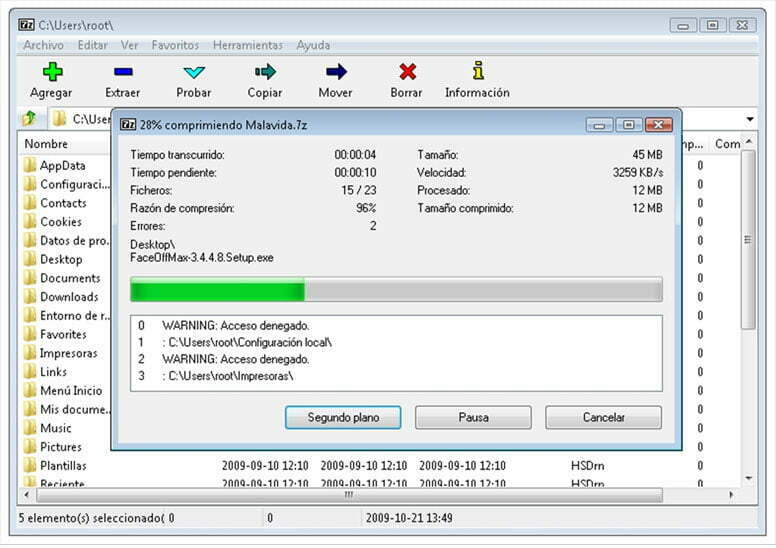Click the Com column header
776x548 pixels.
727,144
